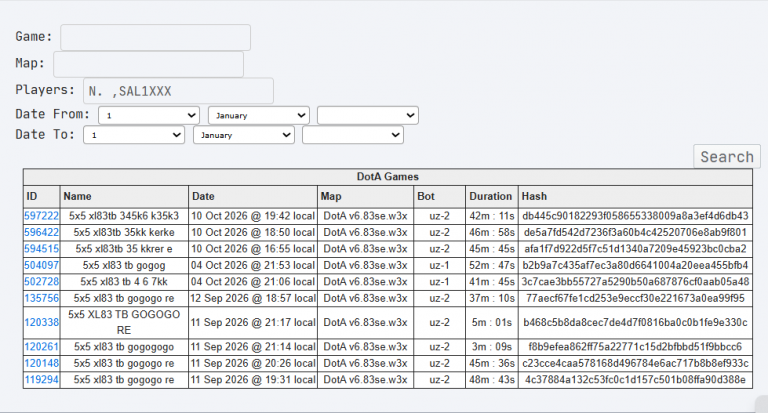
Task: Open the Date To day dropdown
Action: click(x=134, y=135)
